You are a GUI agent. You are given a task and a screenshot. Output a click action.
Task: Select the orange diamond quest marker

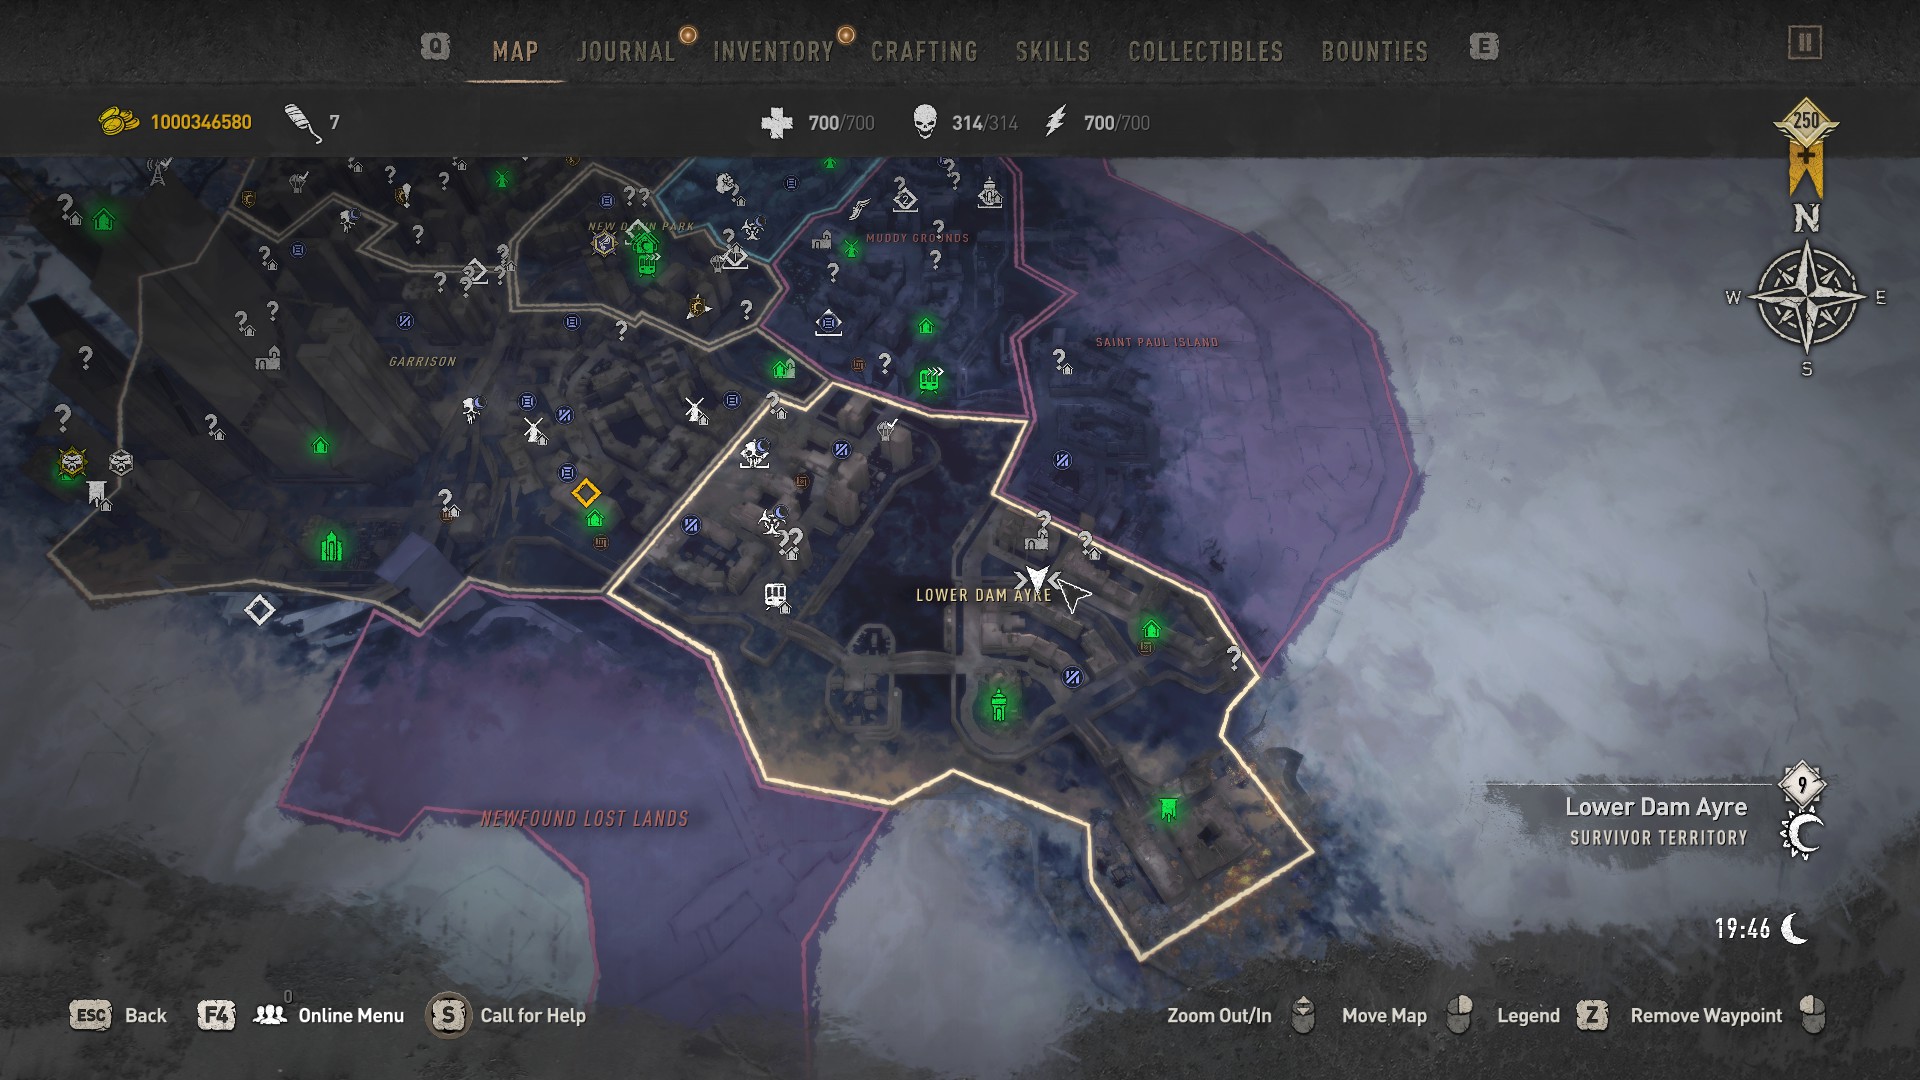[586, 493]
